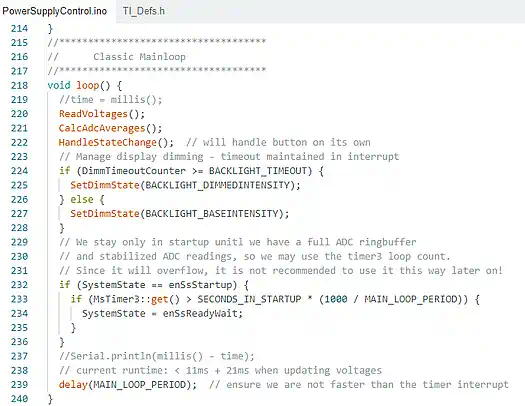Click the commented Serial.println line
The width and height of the screenshot is (525, 406).
[157, 356]
